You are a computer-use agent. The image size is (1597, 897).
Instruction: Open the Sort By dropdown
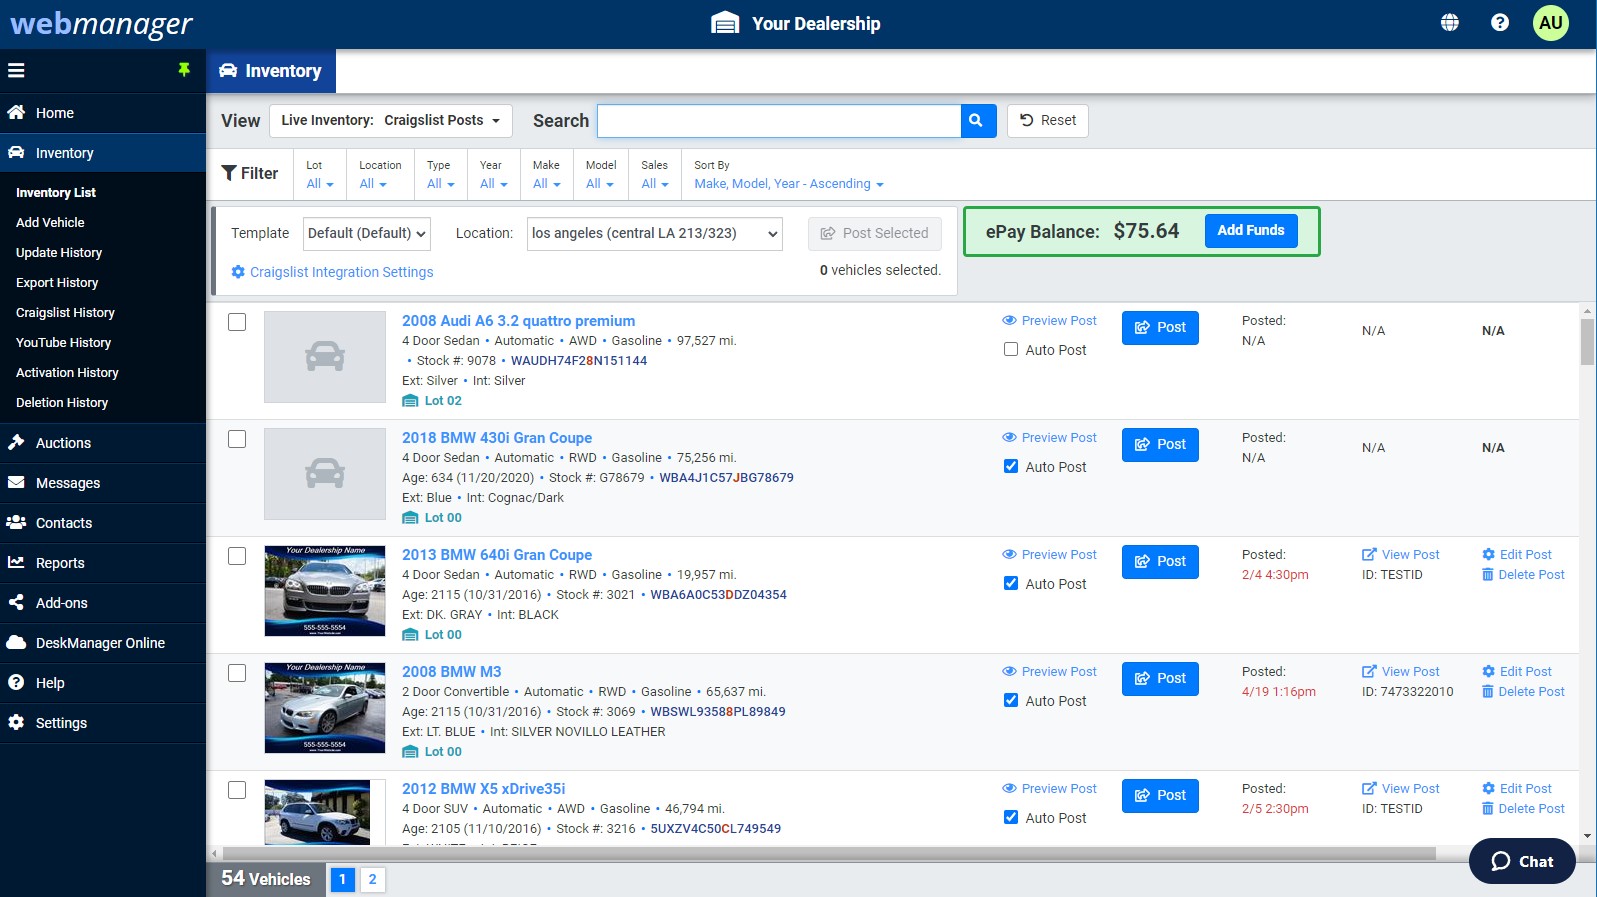tap(789, 184)
